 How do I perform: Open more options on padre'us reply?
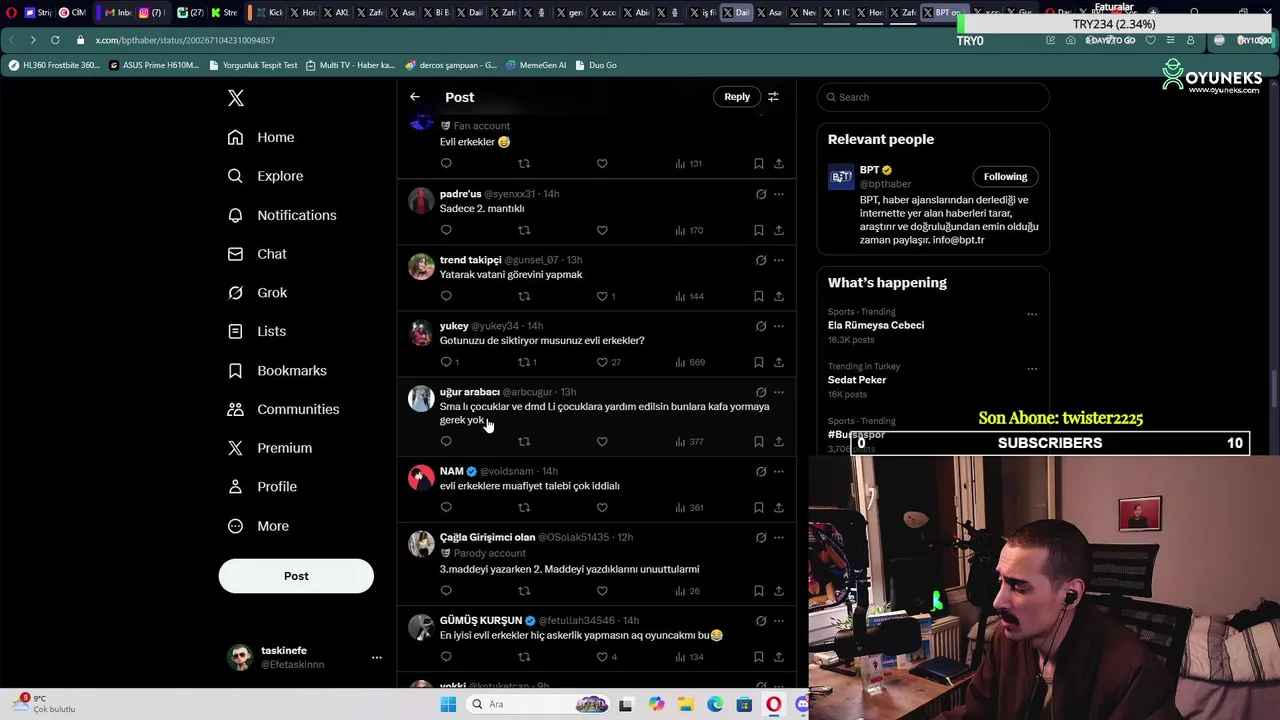tap(779, 194)
